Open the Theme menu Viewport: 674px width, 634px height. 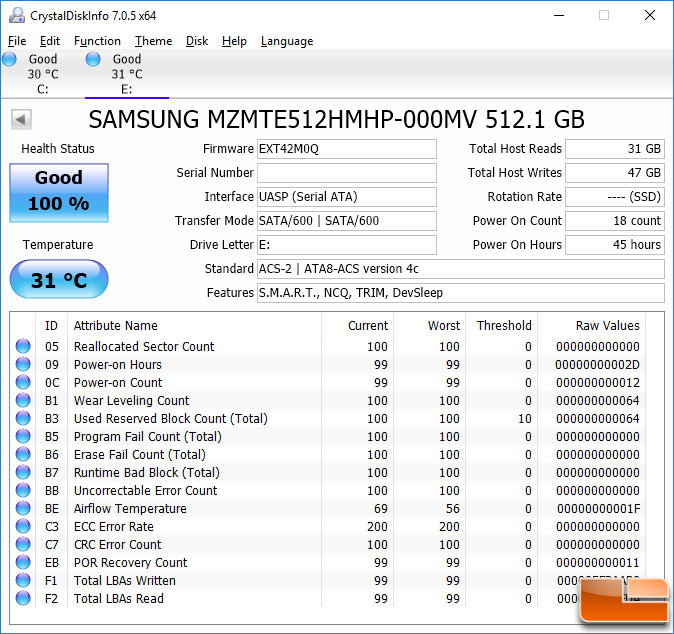coord(153,41)
